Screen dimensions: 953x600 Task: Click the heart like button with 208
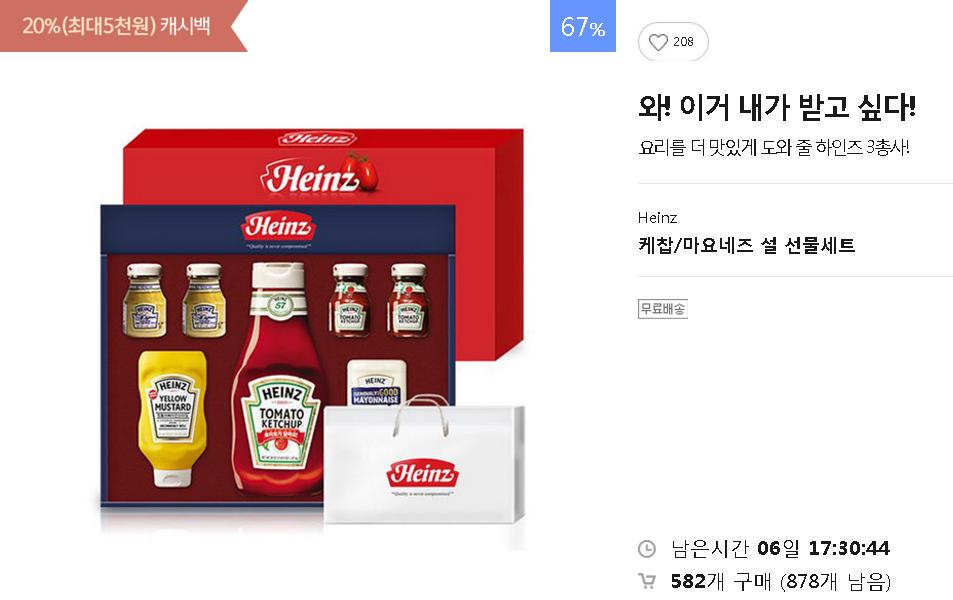point(673,41)
